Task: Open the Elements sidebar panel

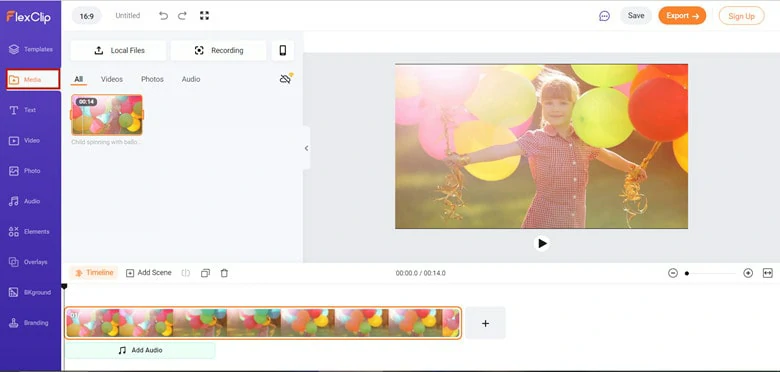Action: pos(30,232)
